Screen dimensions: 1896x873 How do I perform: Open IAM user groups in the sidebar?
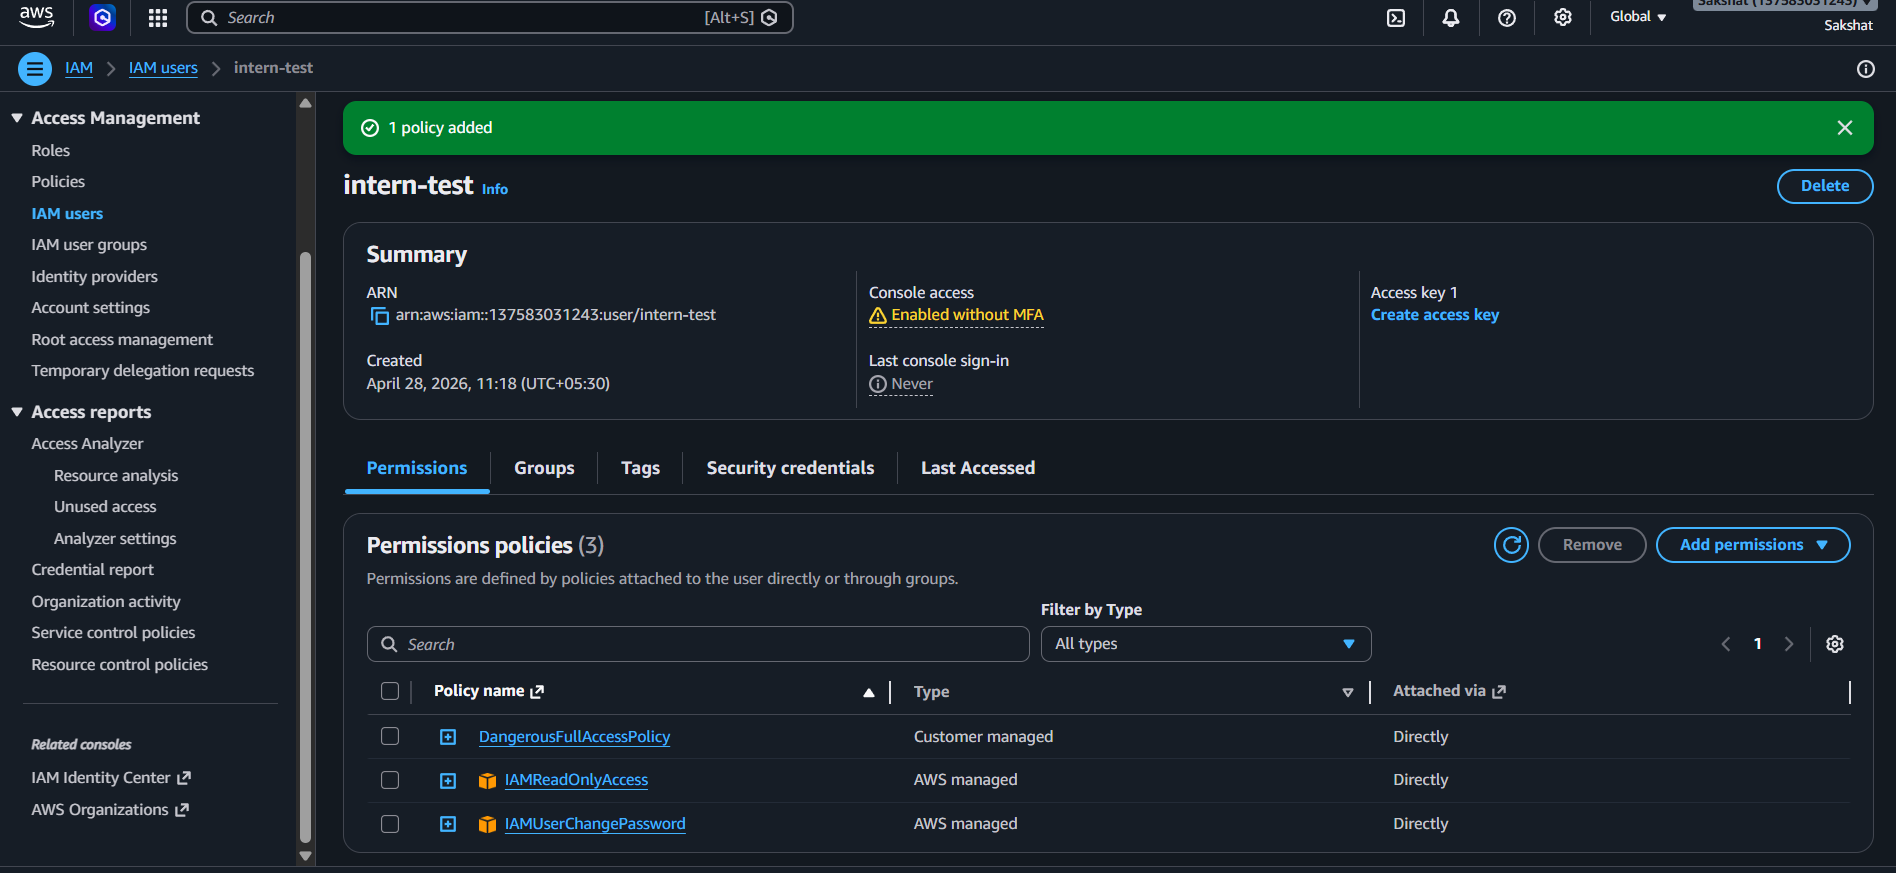(x=89, y=245)
